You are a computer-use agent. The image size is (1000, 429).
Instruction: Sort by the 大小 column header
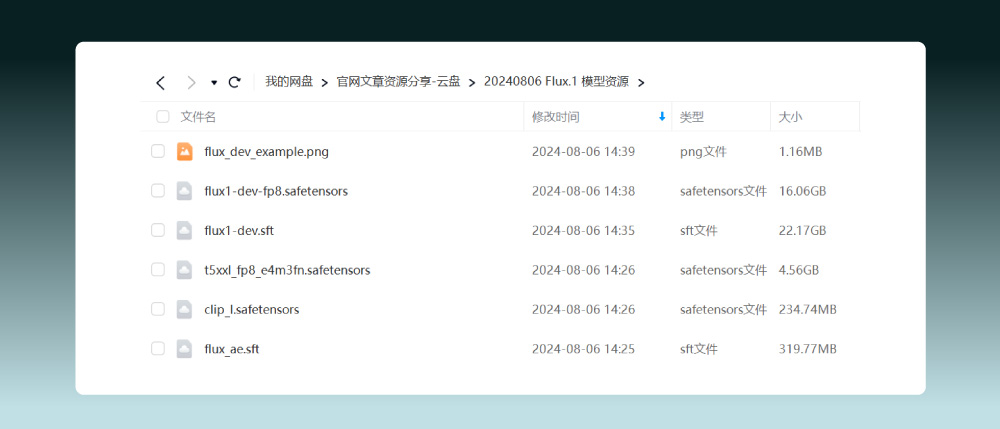click(x=791, y=117)
